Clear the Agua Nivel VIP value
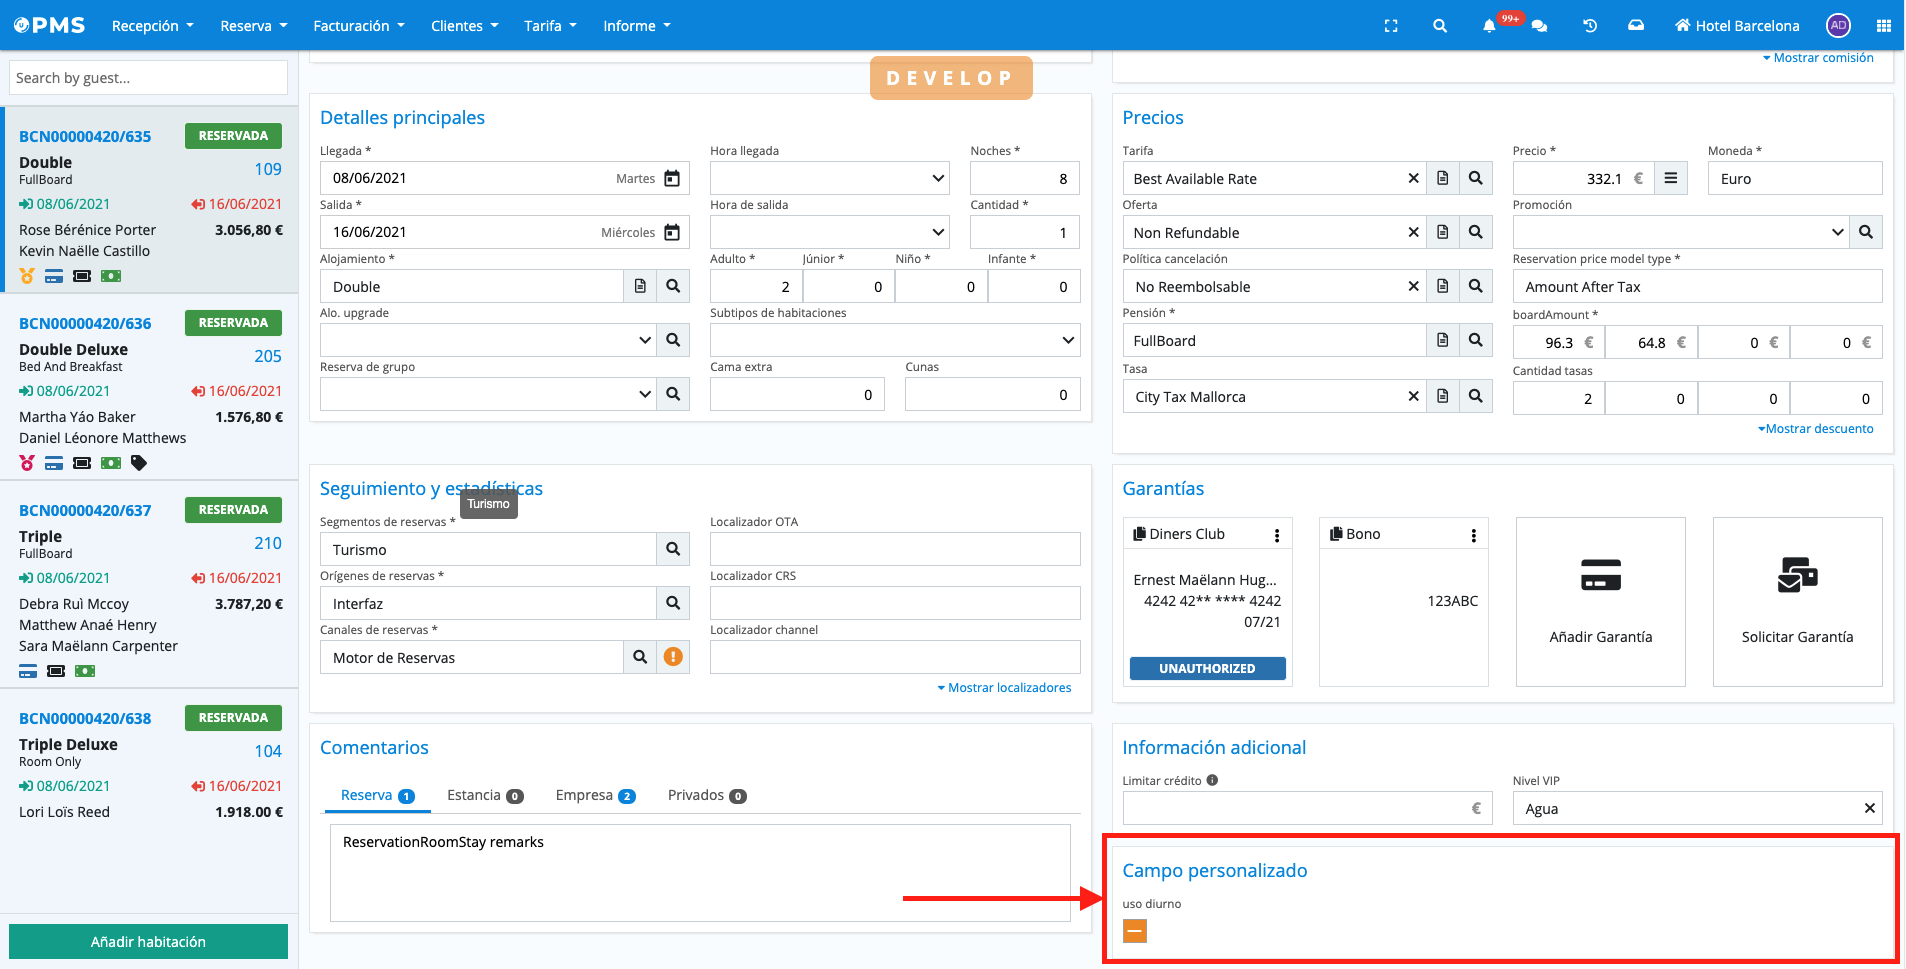 click(1869, 808)
